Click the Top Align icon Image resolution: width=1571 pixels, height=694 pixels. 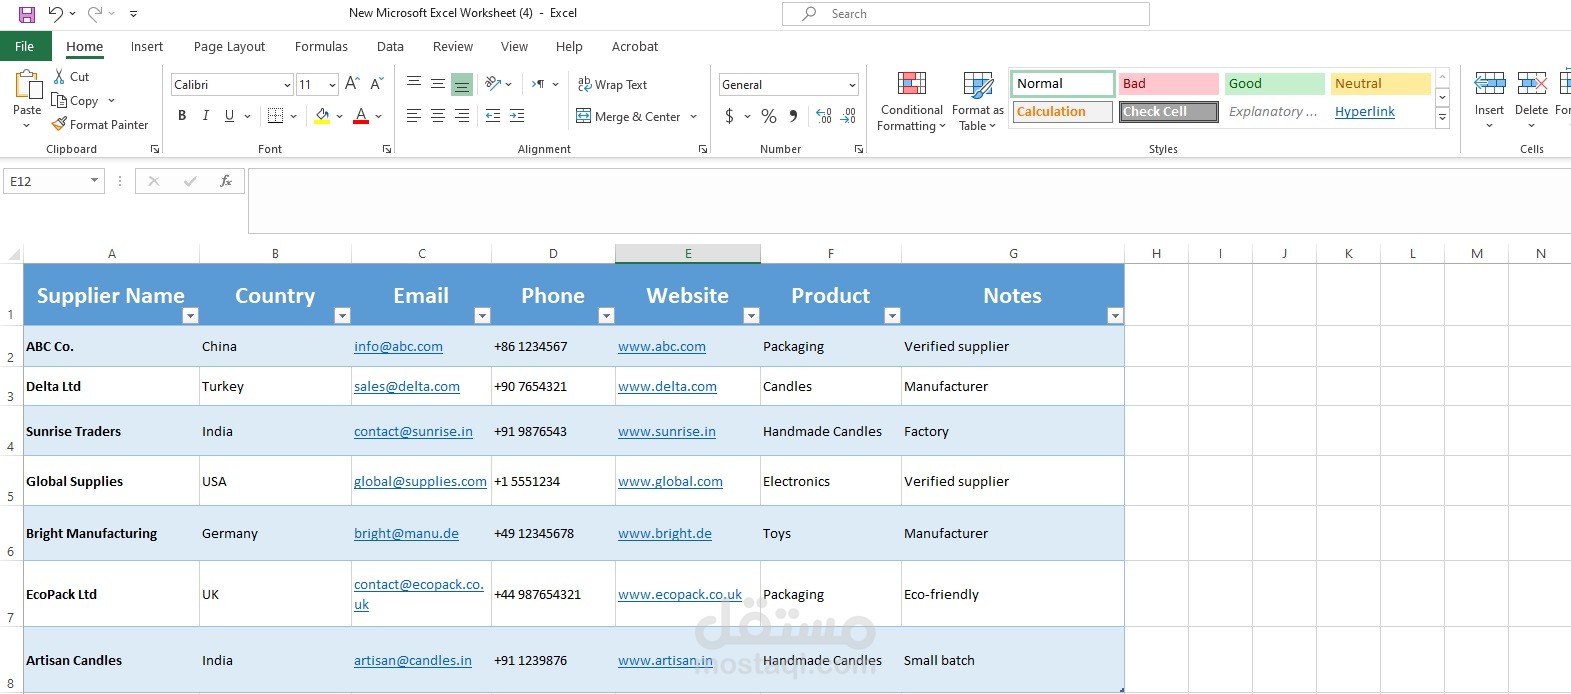[414, 84]
